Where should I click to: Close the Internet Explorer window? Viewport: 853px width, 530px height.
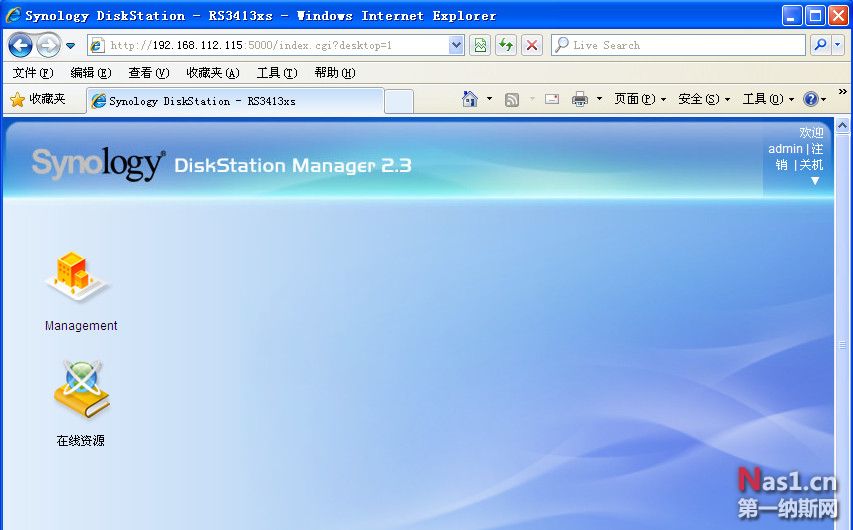click(x=838, y=15)
